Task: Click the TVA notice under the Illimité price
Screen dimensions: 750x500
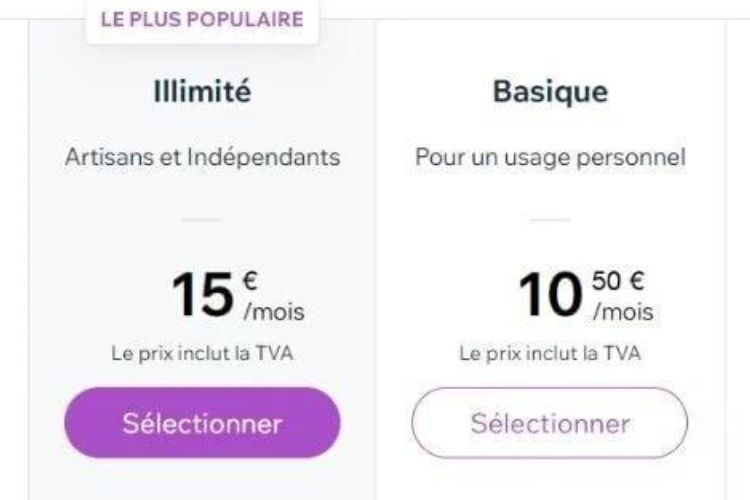Action: [x=202, y=353]
